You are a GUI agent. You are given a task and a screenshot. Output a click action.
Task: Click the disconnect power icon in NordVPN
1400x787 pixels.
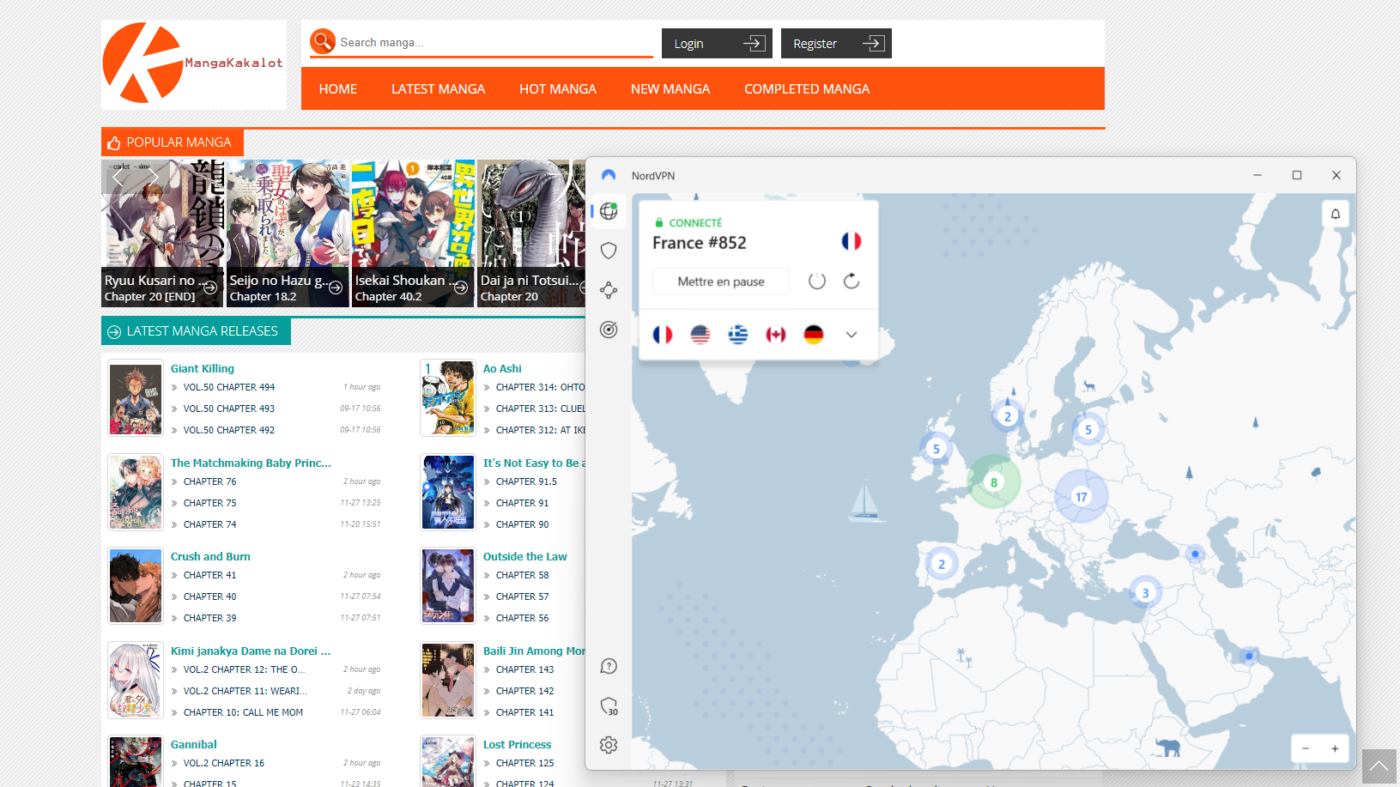coord(817,281)
